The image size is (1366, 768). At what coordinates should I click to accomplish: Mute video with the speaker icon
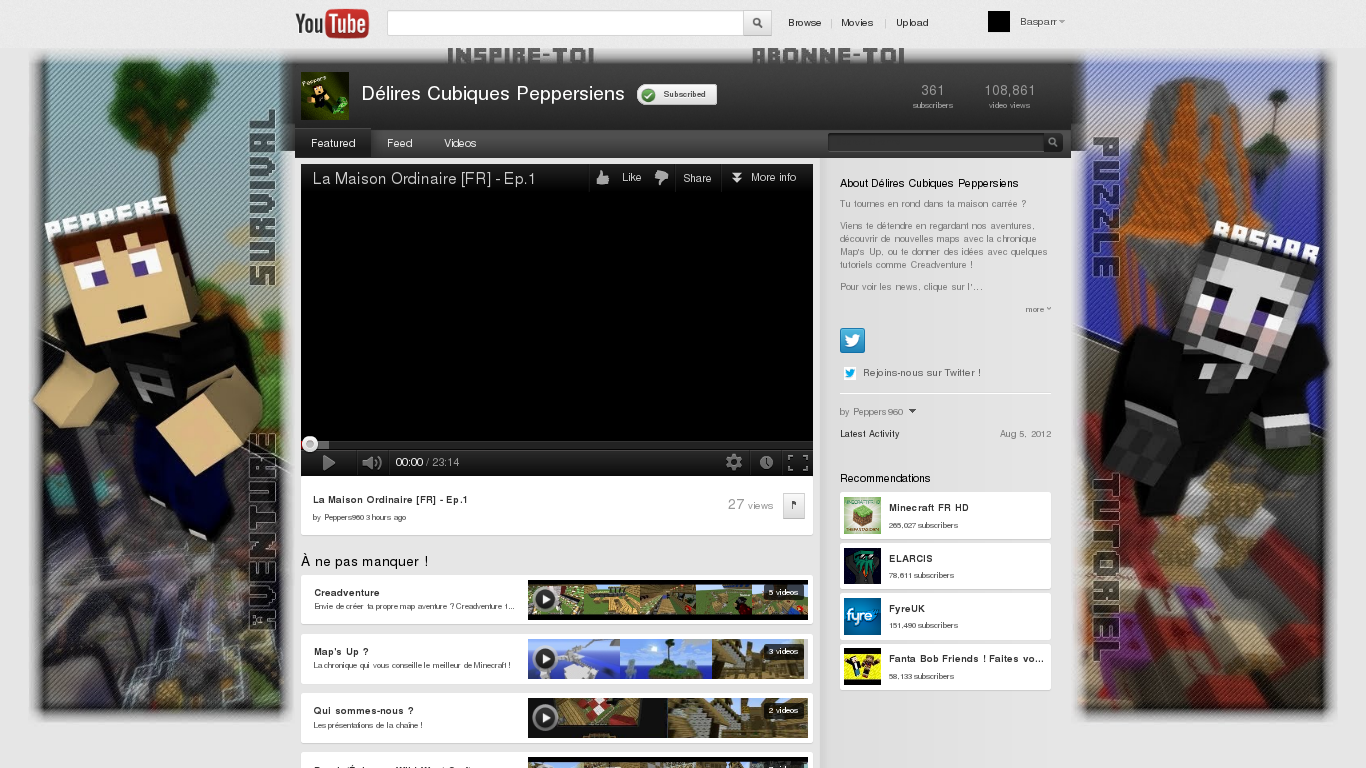click(372, 462)
